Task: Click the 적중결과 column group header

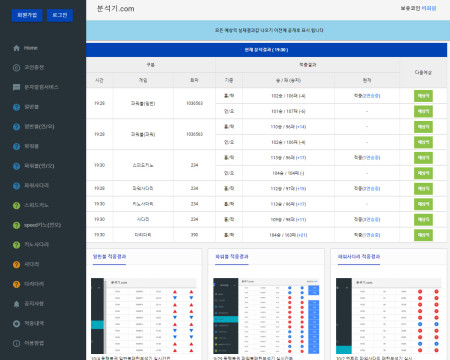Action: click(307, 65)
